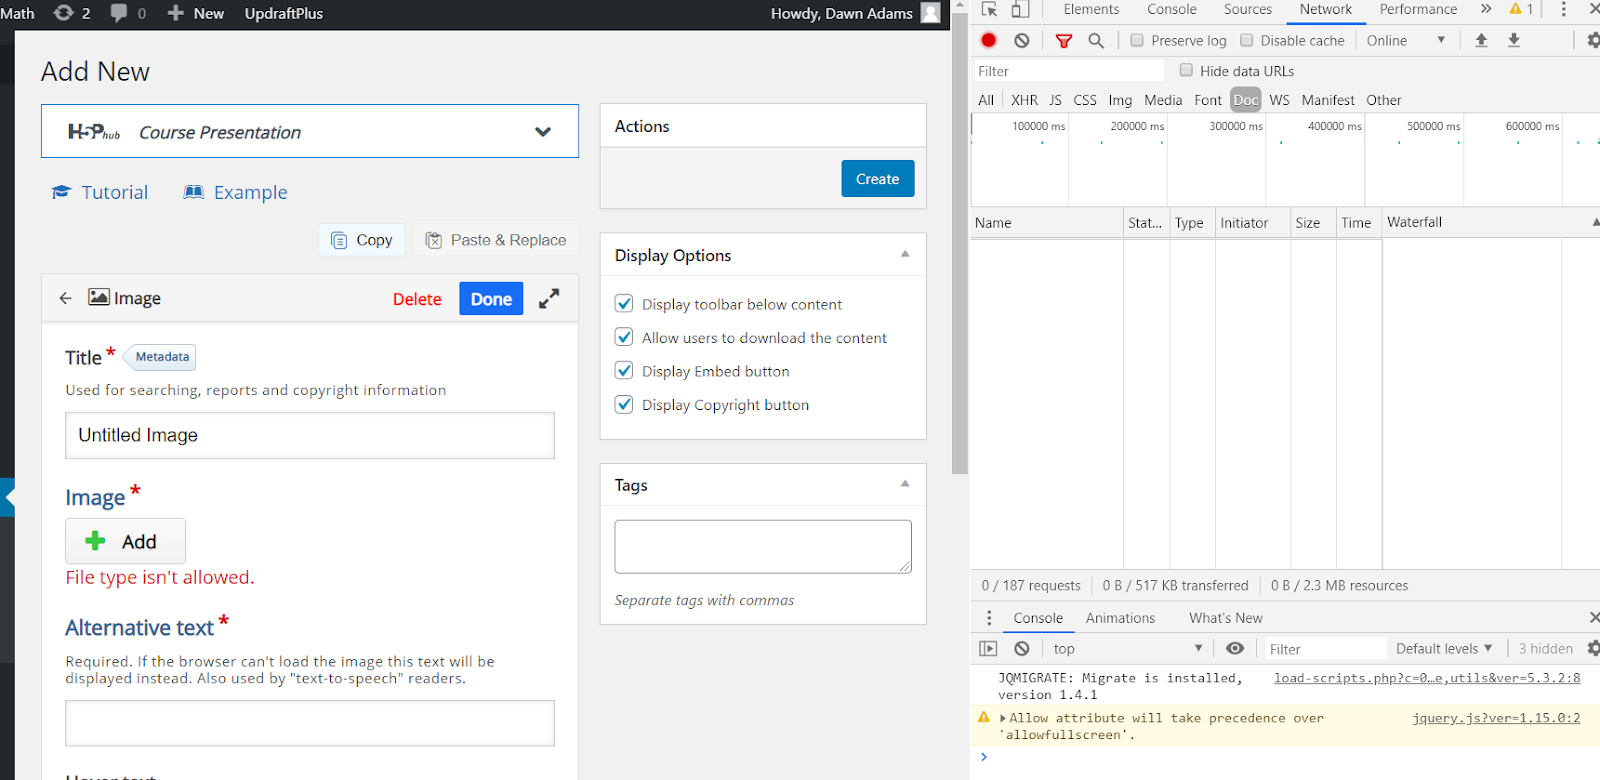The width and height of the screenshot is (1600, 780).
Task: Toggle Display Copyright button checkbox
Action: tap(624, 404)
